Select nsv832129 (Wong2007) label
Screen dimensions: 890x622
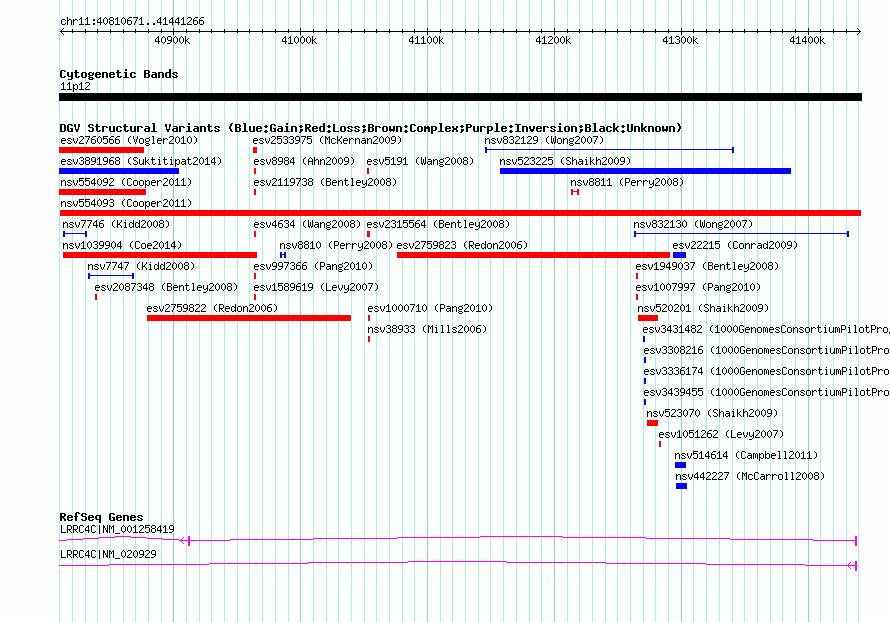(x=544, y=140)
